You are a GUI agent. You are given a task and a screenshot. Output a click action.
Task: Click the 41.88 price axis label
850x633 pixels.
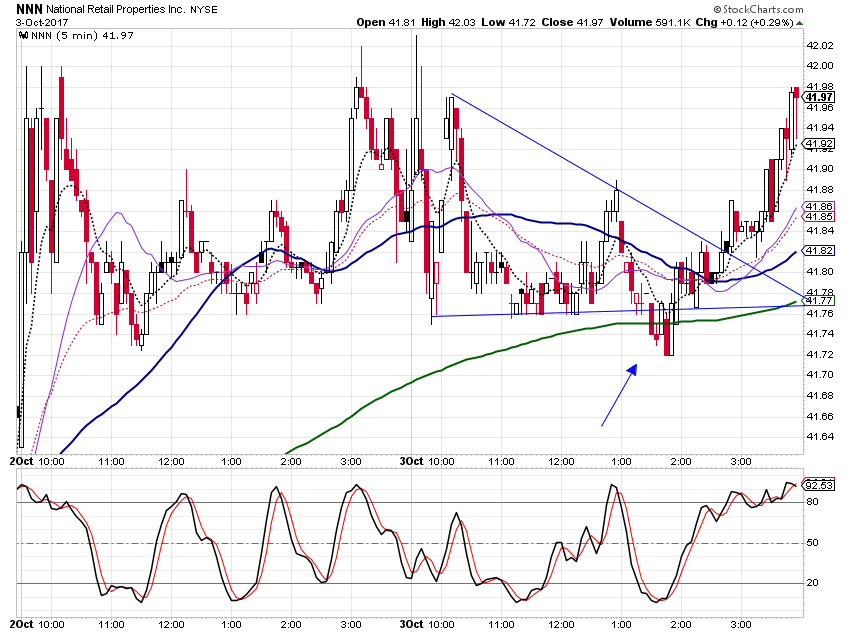click(x=820, y=190)
